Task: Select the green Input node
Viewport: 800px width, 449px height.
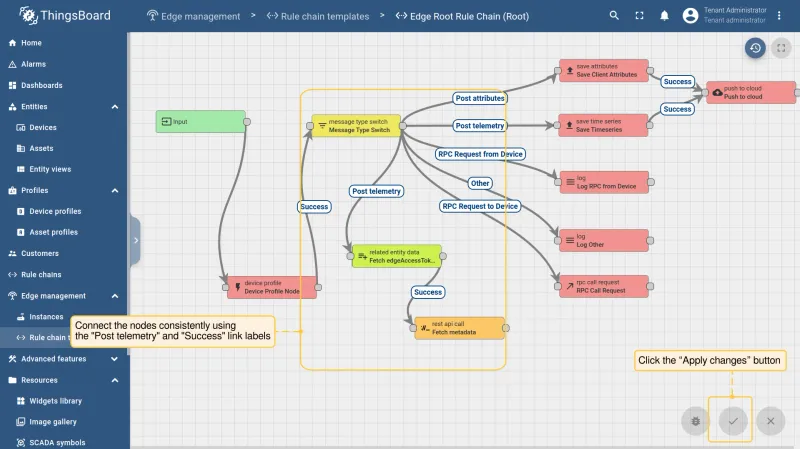Action: 201,121
